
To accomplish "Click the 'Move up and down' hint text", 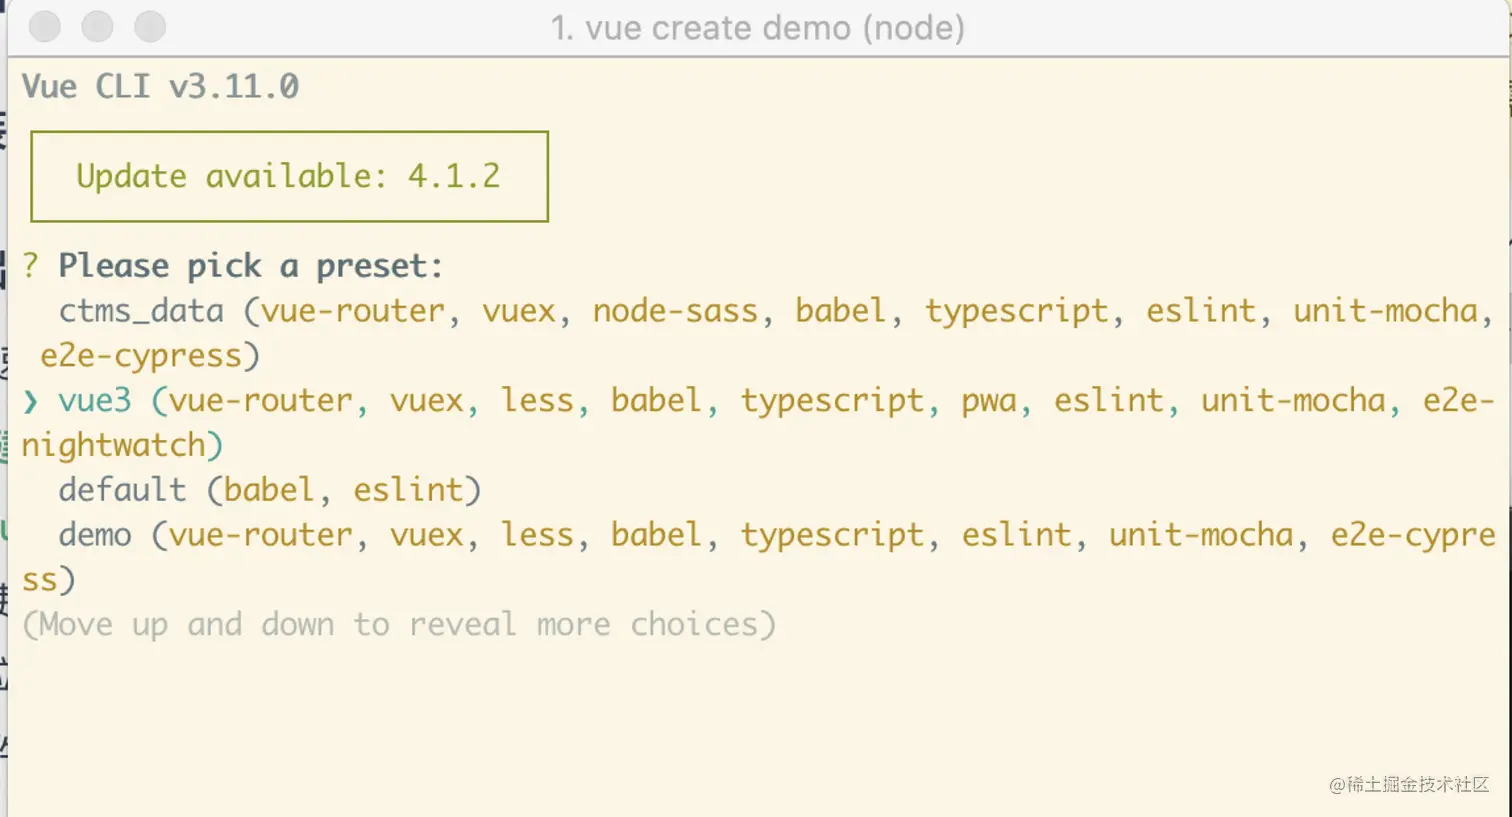I will click(399, 625).
